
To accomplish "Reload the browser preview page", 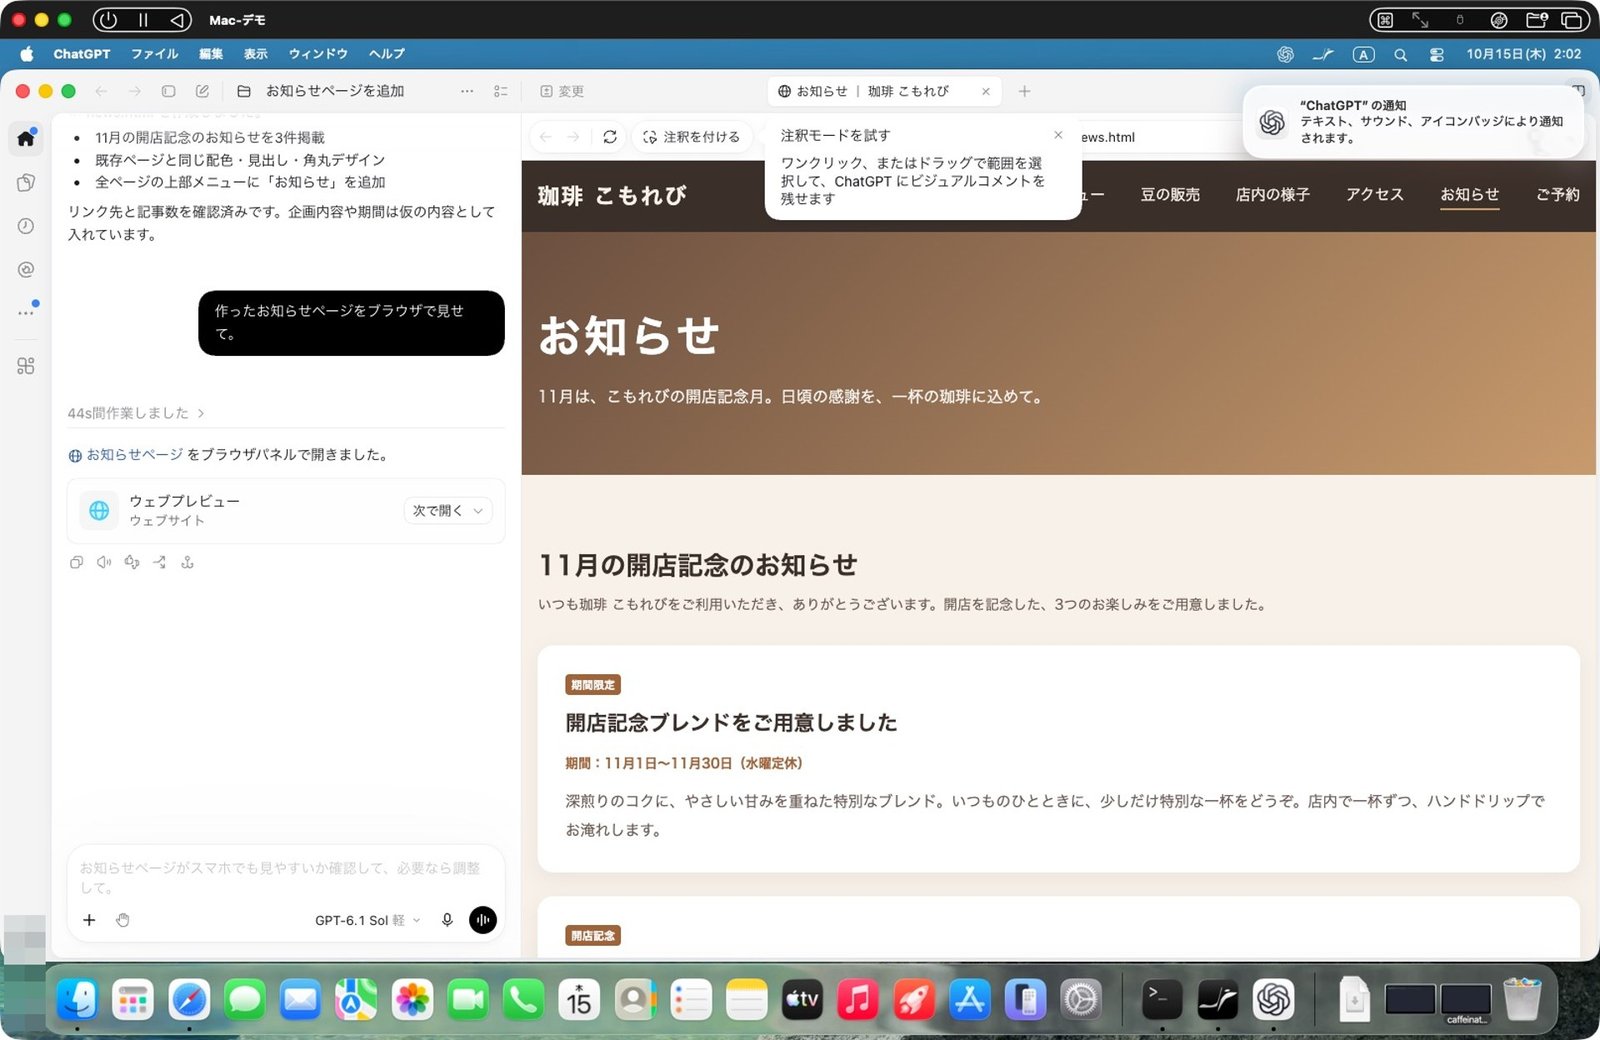I will [610, 137].
